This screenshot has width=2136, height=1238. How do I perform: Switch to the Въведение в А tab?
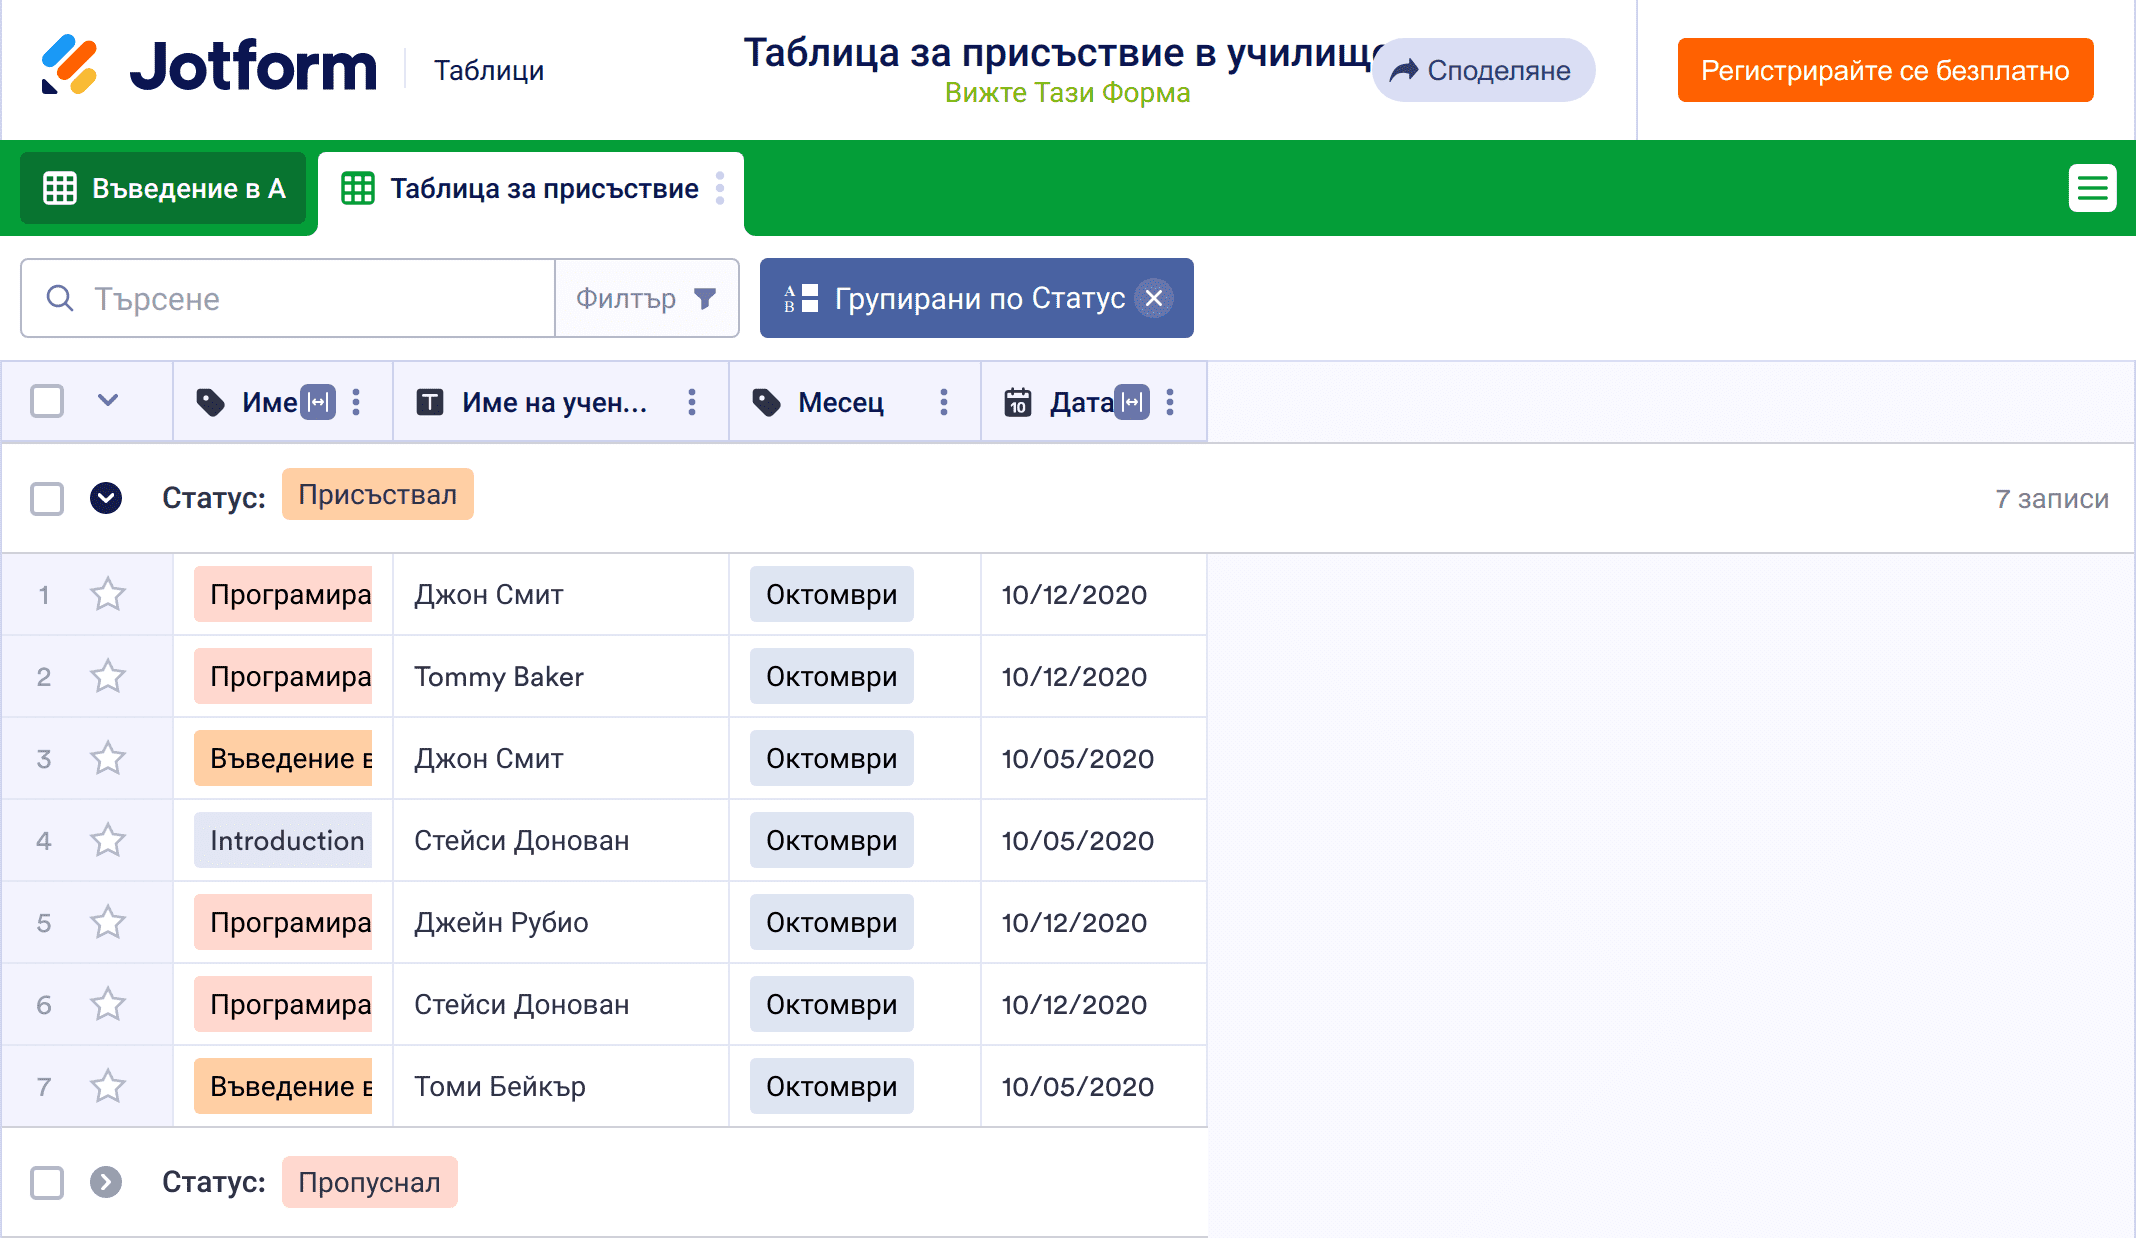pyautogui.click(x=164, y=188)
